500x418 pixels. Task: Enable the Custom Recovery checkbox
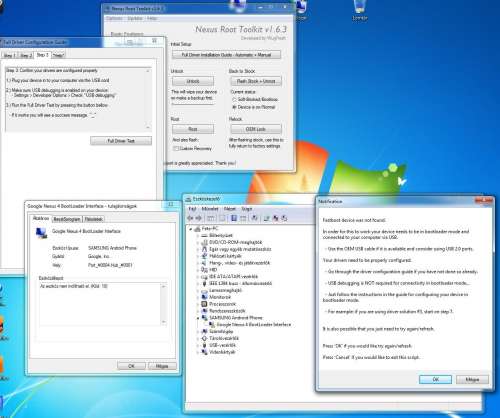click(x=176, y=148)
